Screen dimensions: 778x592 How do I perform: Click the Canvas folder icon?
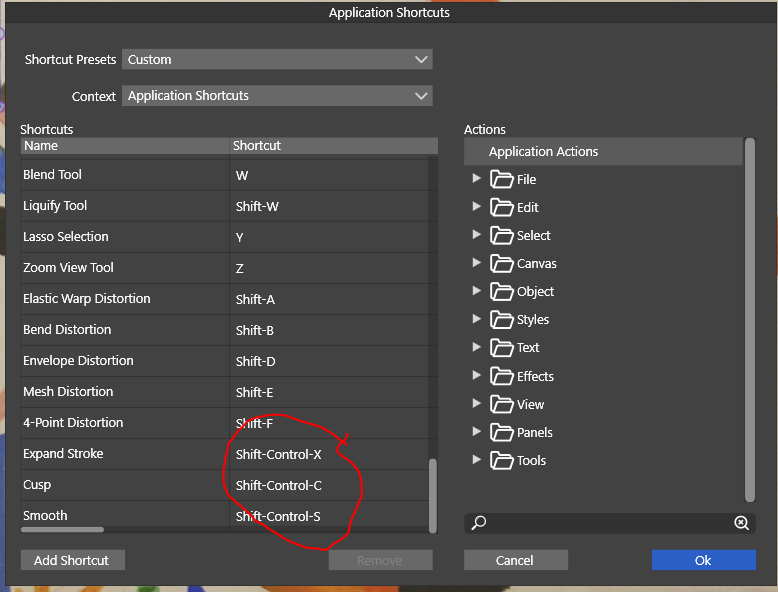coord(501,264)
